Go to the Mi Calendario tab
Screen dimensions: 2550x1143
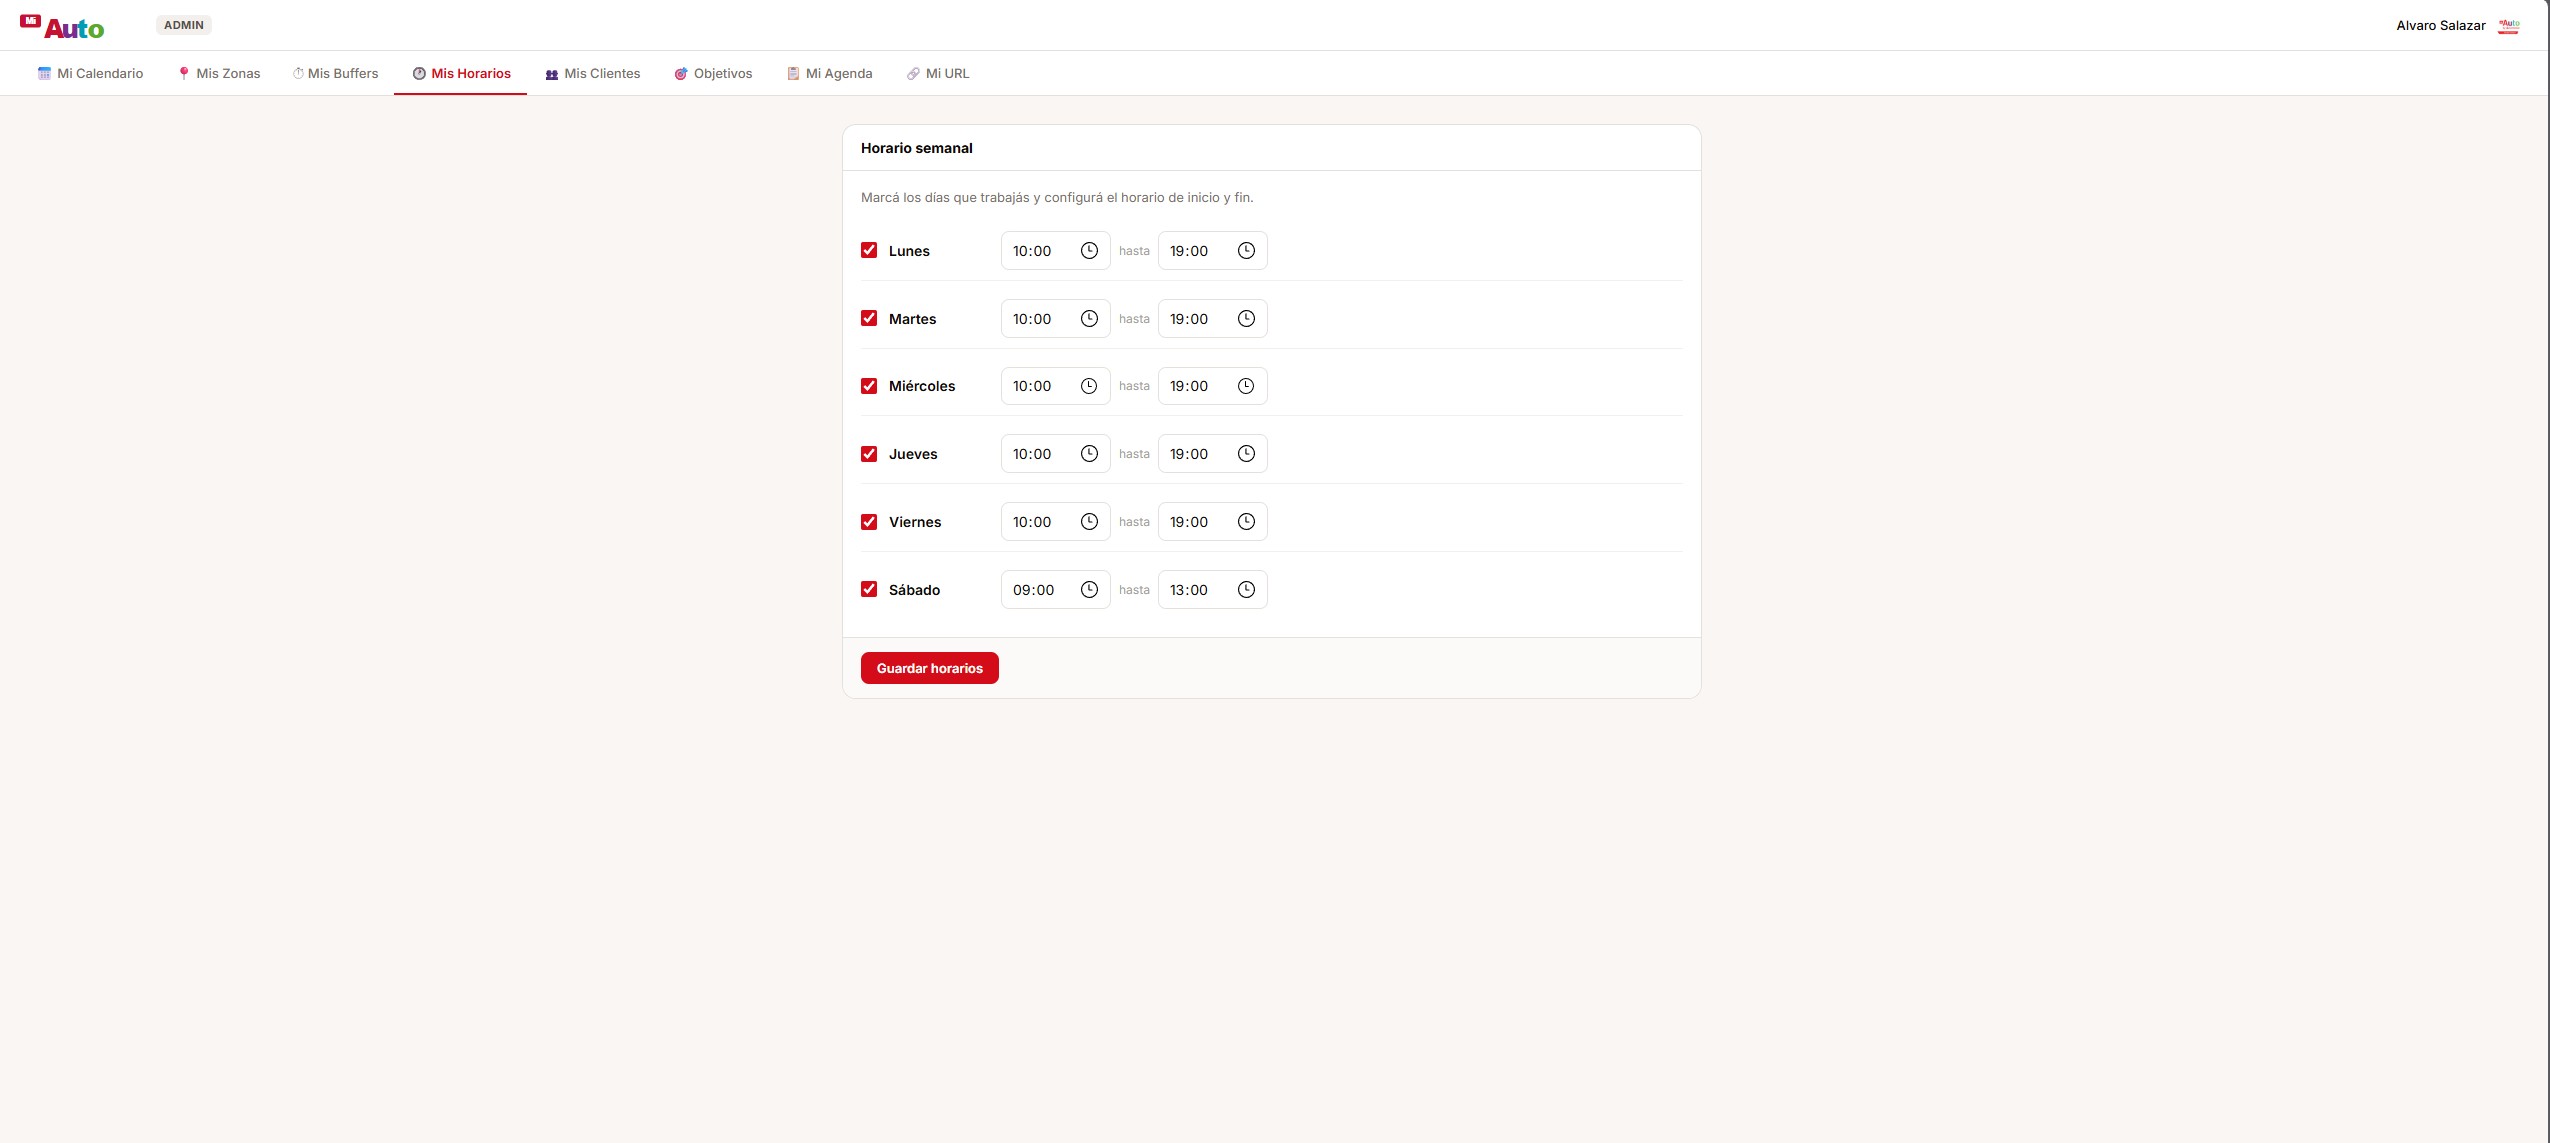point(90,73)
